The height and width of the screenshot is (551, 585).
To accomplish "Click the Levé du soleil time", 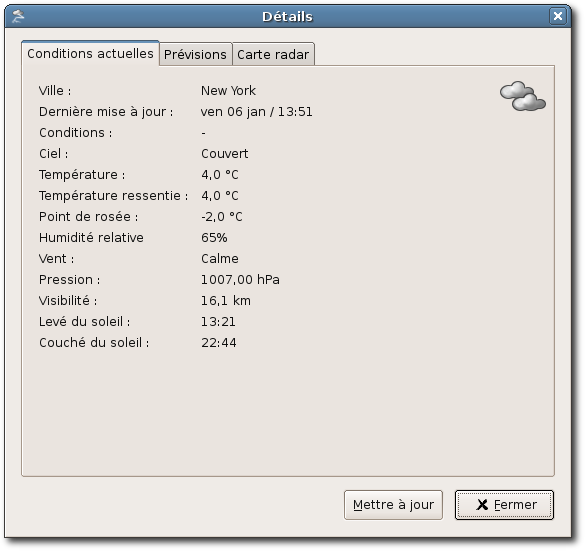I will pos(218,322).
